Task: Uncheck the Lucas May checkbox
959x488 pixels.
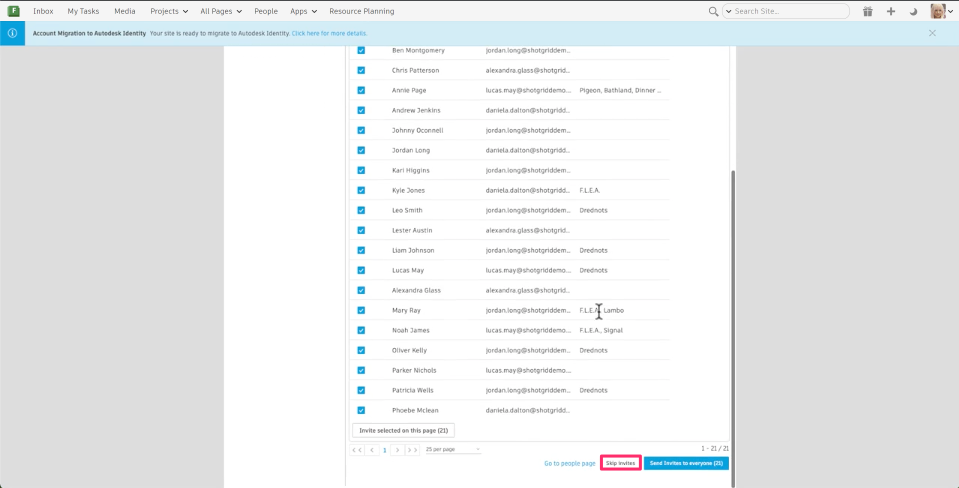Action: pos(361,270)
